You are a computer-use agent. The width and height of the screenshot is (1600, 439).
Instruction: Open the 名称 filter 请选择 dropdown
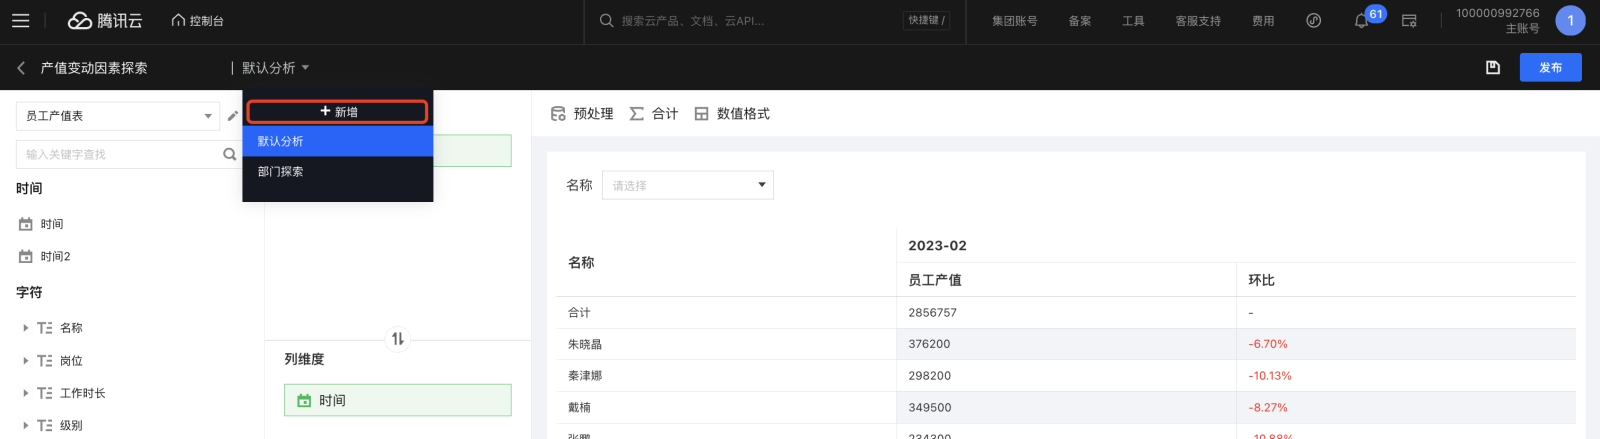point(688,185)
